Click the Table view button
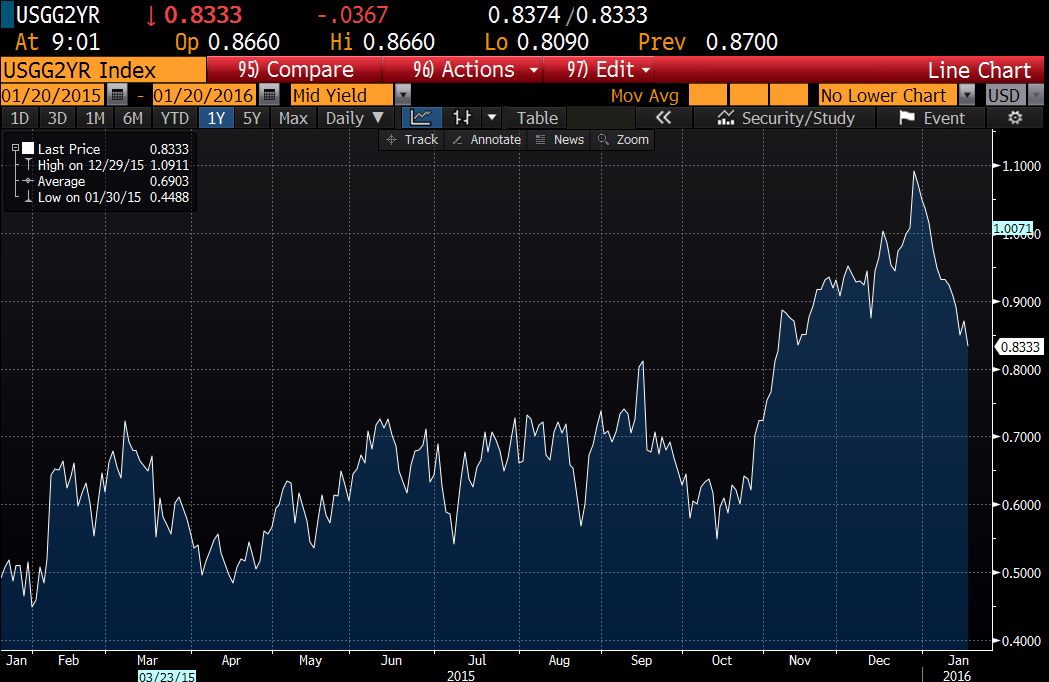 pyautogui.click(x=537, y=118)
